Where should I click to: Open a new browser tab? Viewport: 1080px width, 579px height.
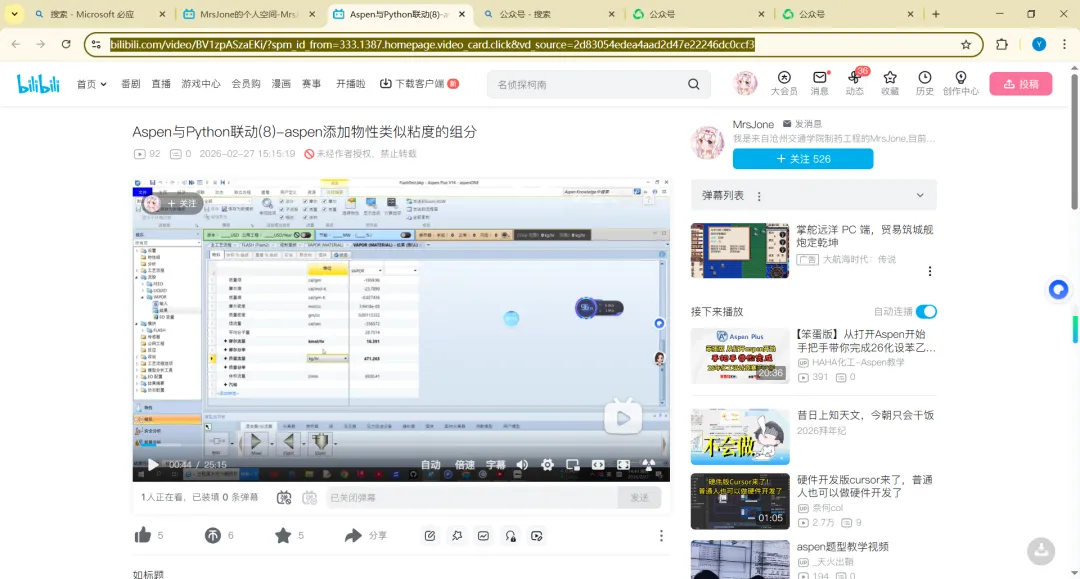(x=935, y=14)
